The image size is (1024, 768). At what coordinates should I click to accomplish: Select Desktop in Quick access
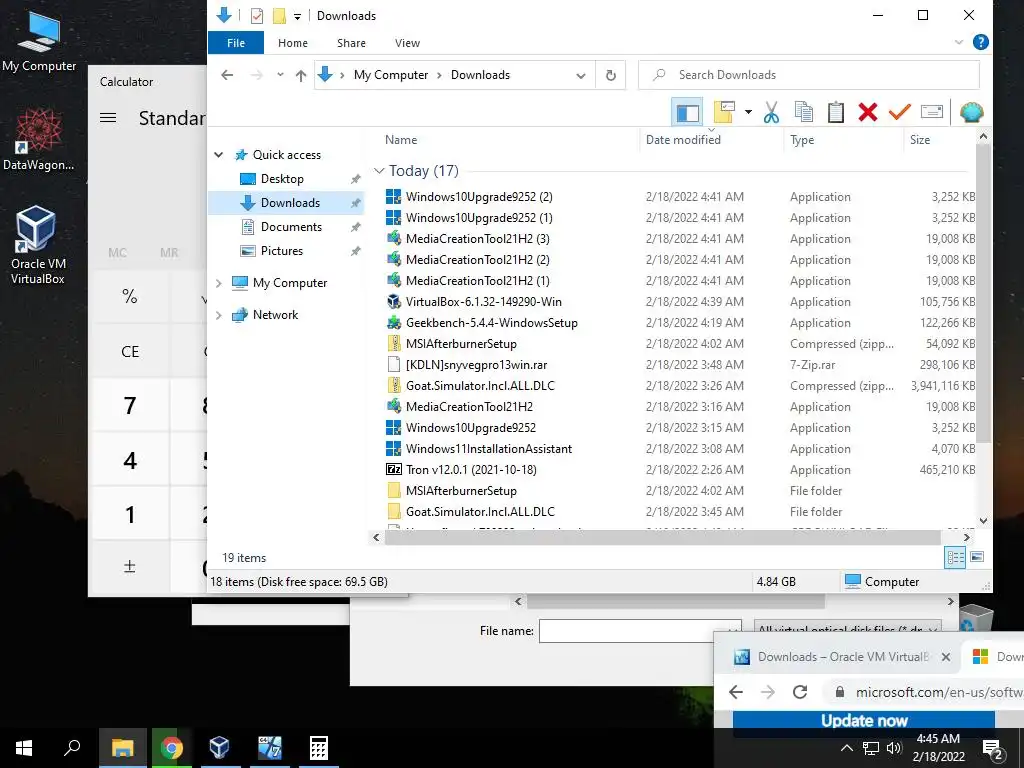pos(281,179)
